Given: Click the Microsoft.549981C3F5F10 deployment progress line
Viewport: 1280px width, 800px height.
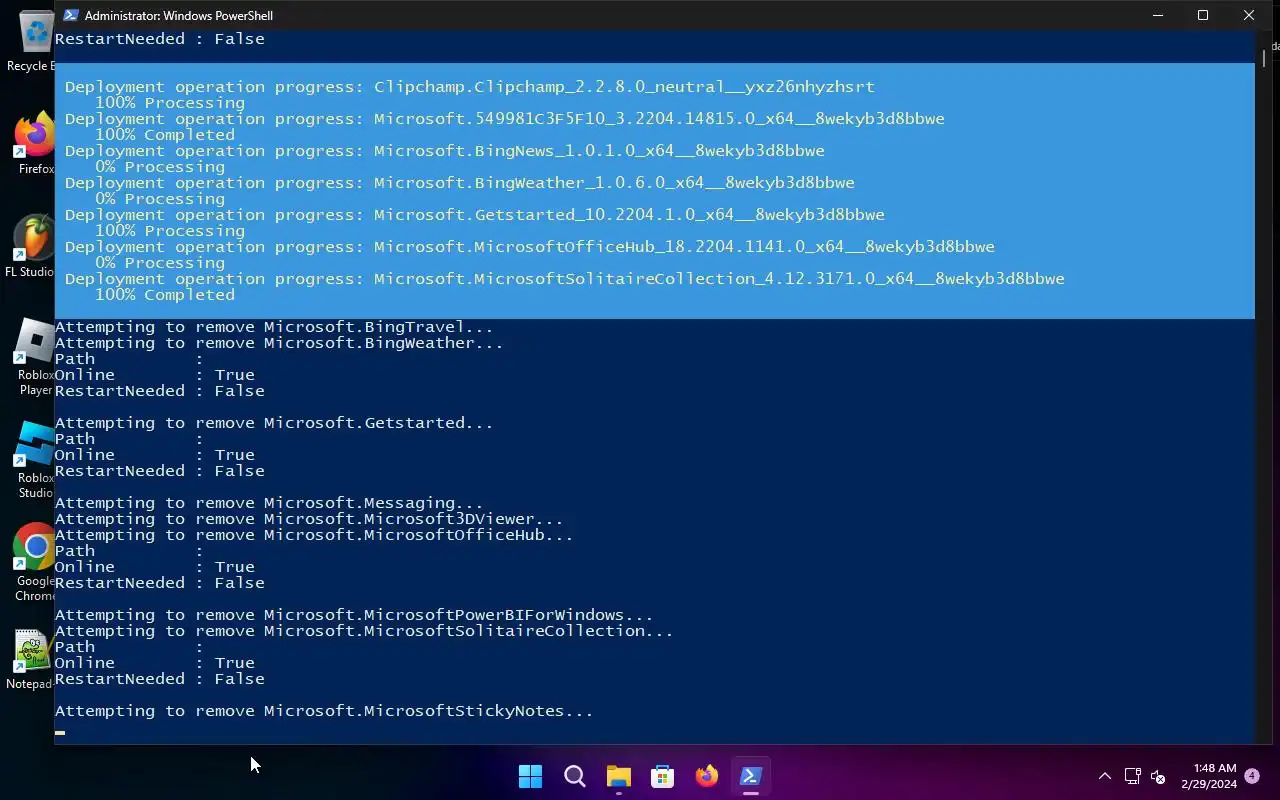Looking at the screenshot, I should [x=505, y=119].
